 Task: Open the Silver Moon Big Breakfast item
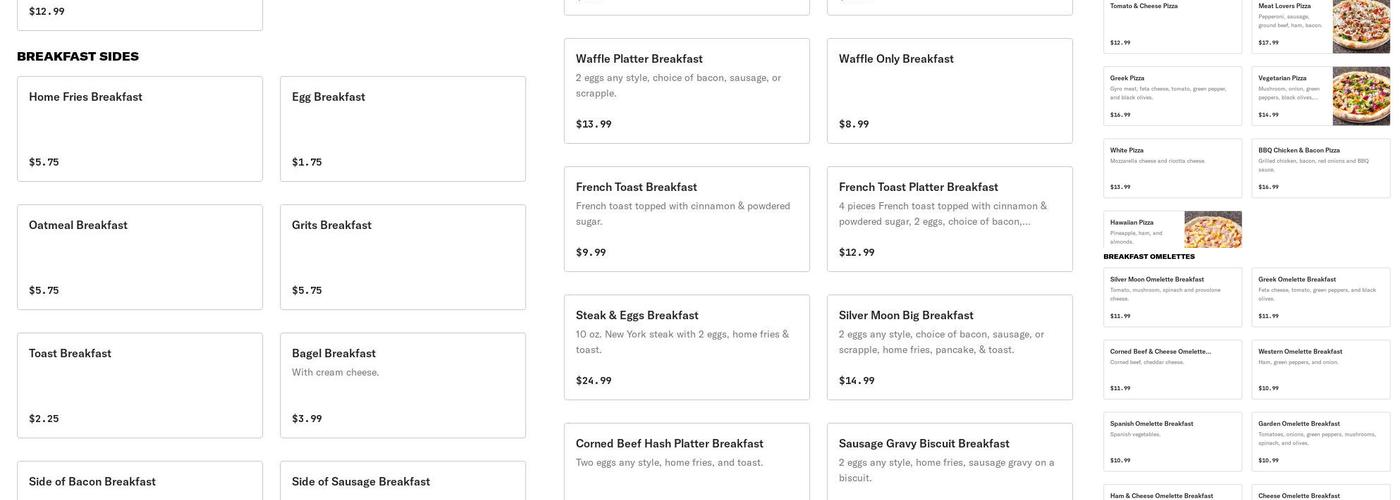[949, 347]
